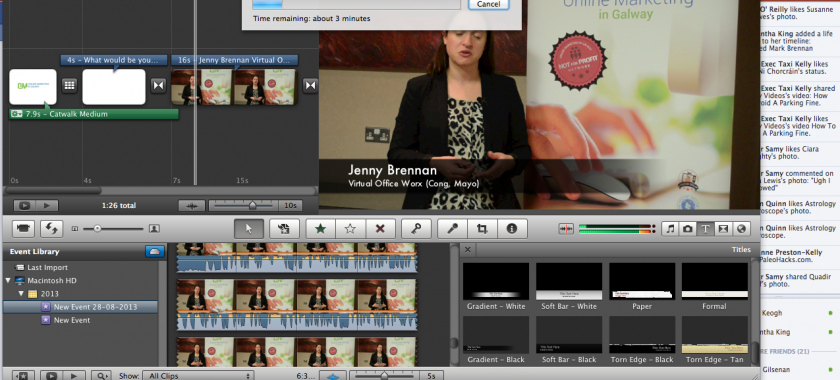The height and width of the screenshot is (380, 840).
Task: Open the keyword filter search button
Action: 100,376
